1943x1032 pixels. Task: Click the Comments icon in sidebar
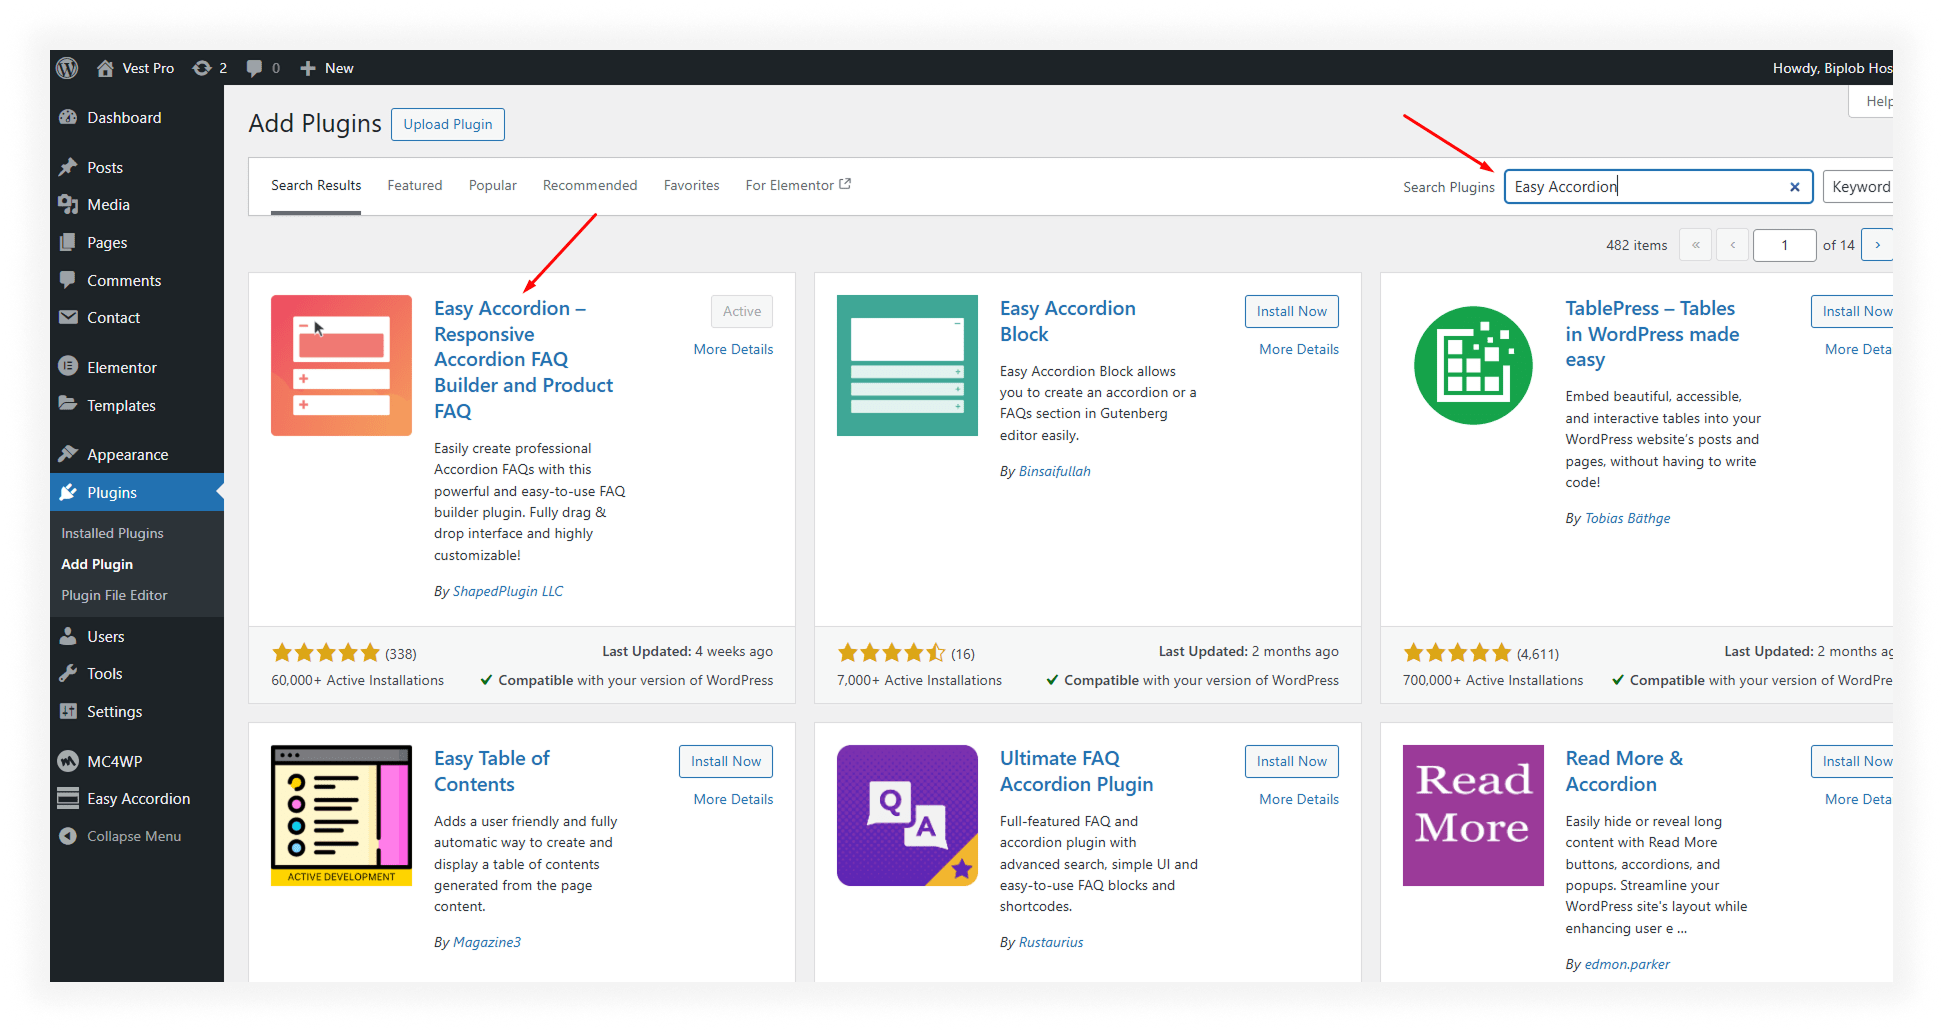(68, 280)
